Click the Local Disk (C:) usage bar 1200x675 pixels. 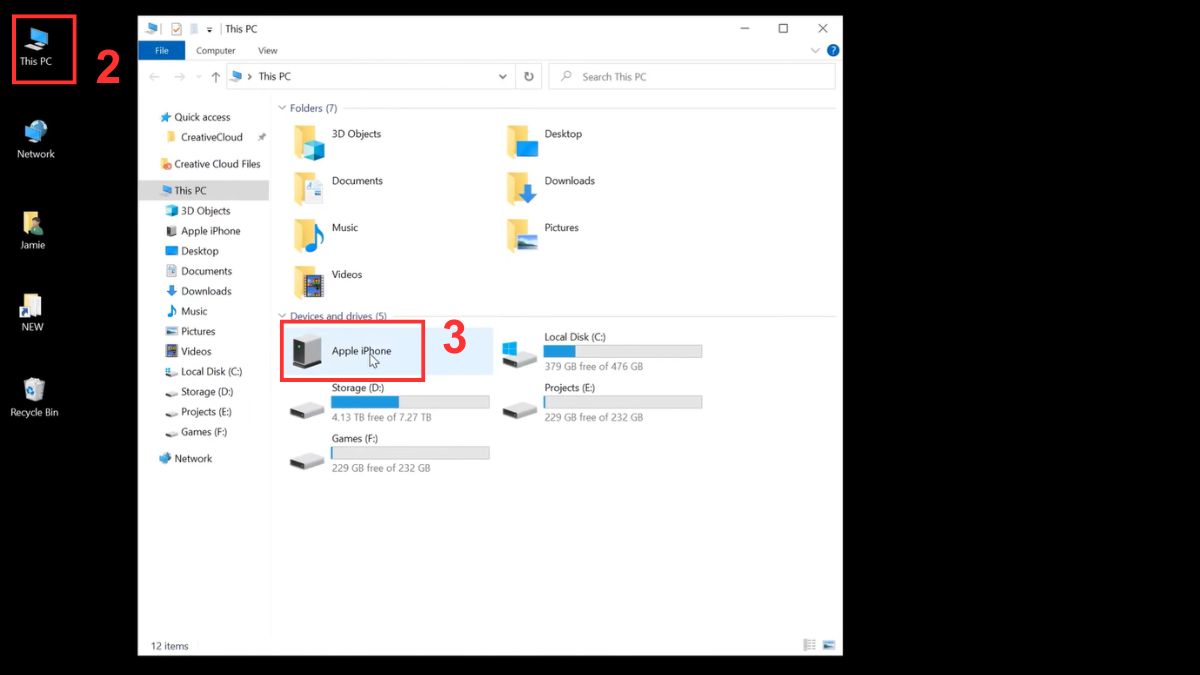(x=622, y=351)
